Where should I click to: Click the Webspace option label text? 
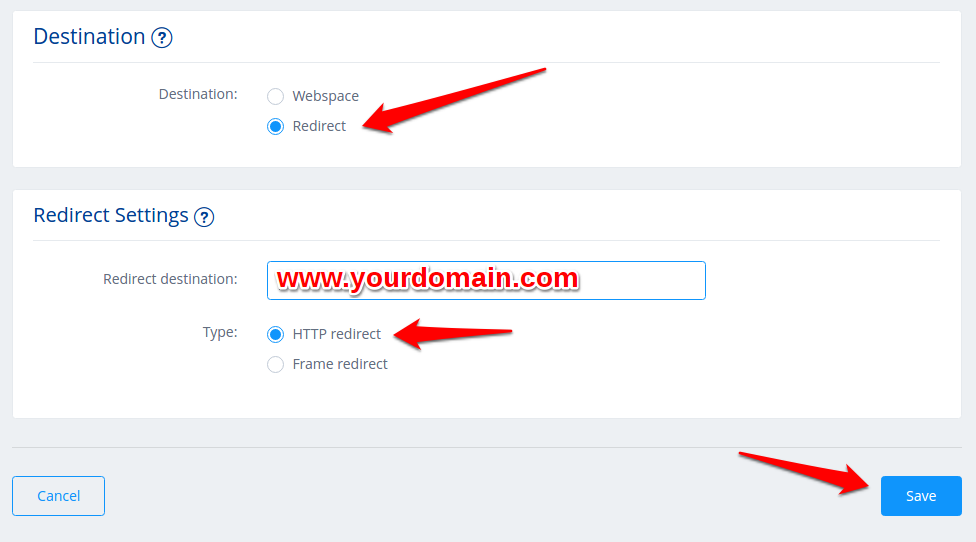coord(326,96)
